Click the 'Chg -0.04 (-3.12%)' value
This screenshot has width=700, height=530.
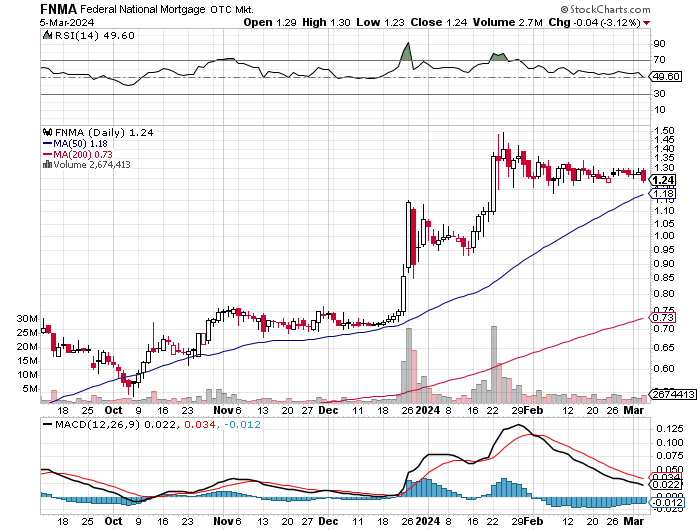click(x=595, y=22)
